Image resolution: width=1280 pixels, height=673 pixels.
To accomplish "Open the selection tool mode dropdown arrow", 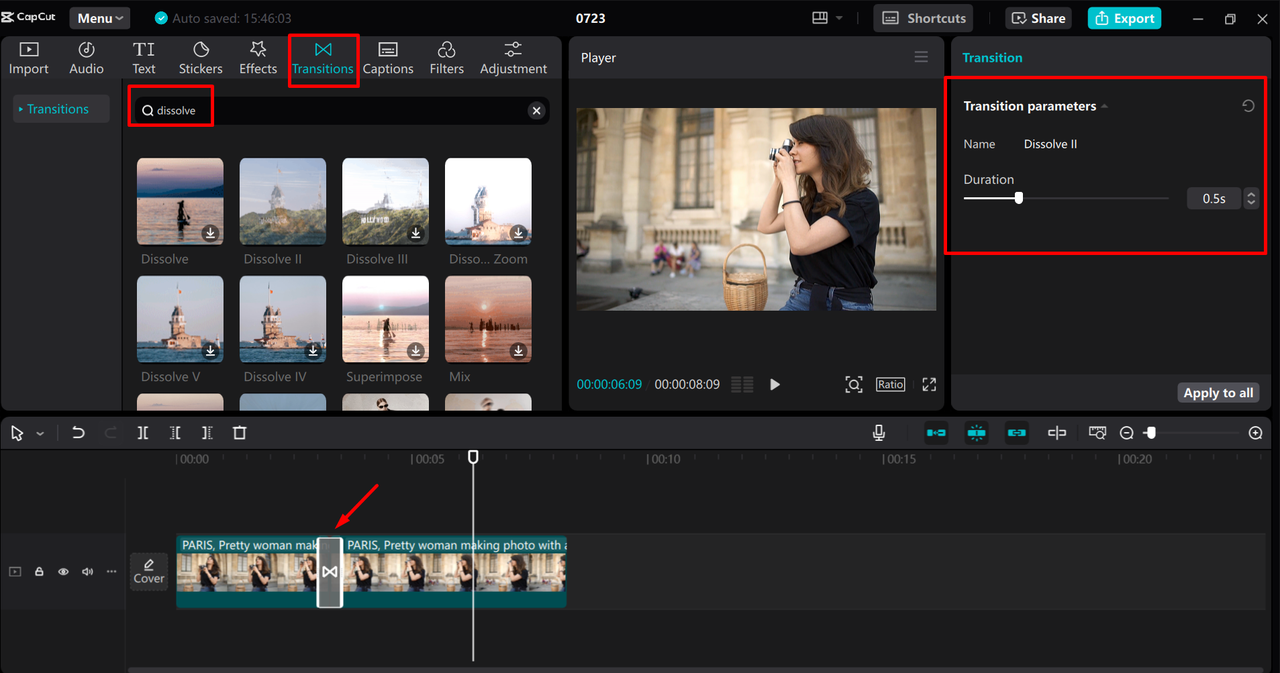I will tap(40, 434).
